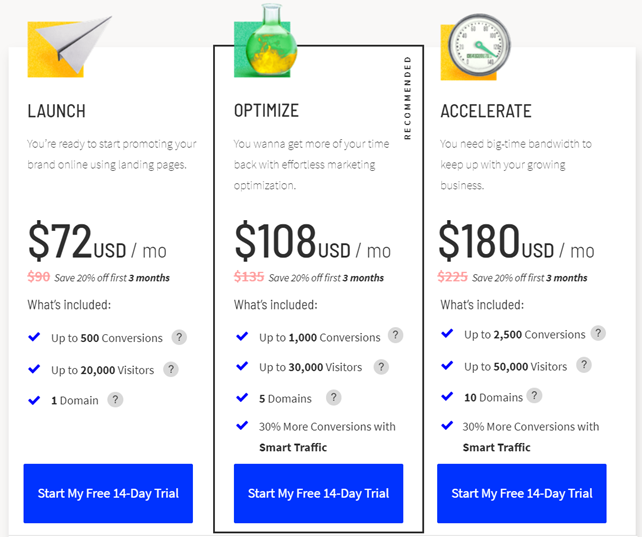642x540 pixels.
Task: Open the question mark next to 1 Domain
Action: point(115,400)
